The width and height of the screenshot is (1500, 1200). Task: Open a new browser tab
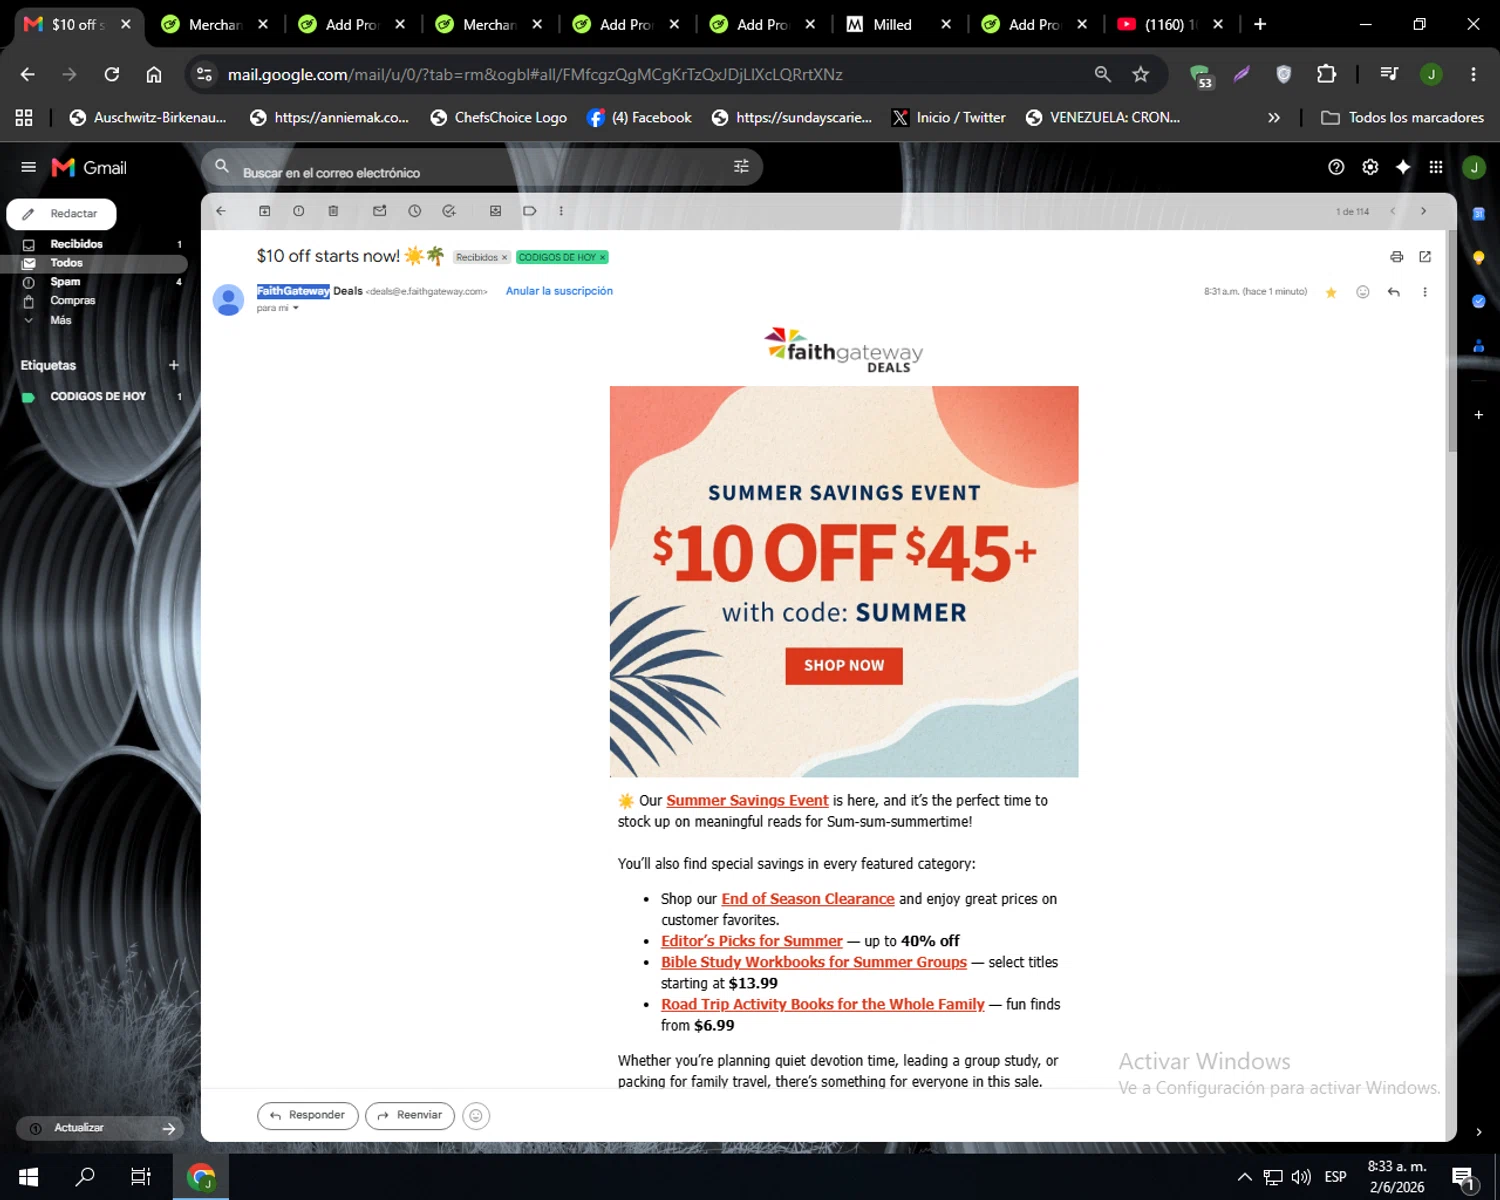click(x=1260, y=24)
